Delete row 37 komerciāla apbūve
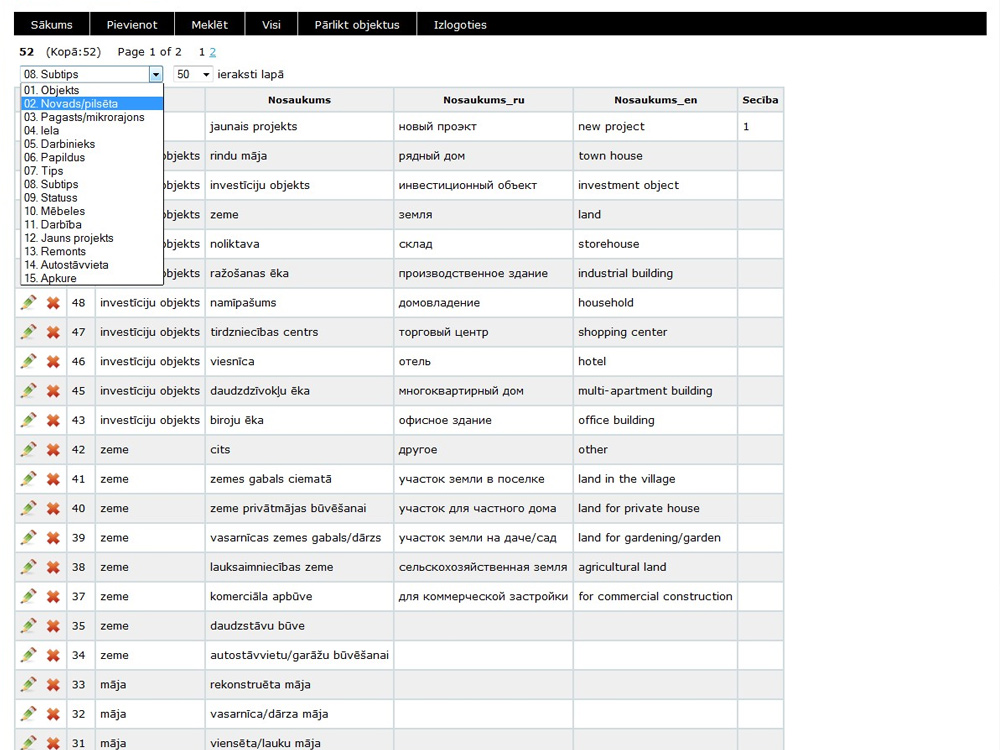 [x=53, y=596]
